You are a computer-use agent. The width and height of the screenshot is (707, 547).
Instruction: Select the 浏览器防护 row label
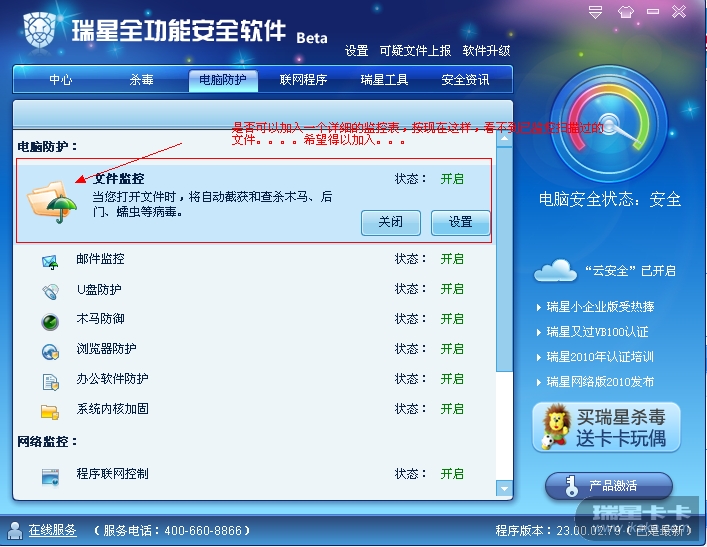pos(106,349)
